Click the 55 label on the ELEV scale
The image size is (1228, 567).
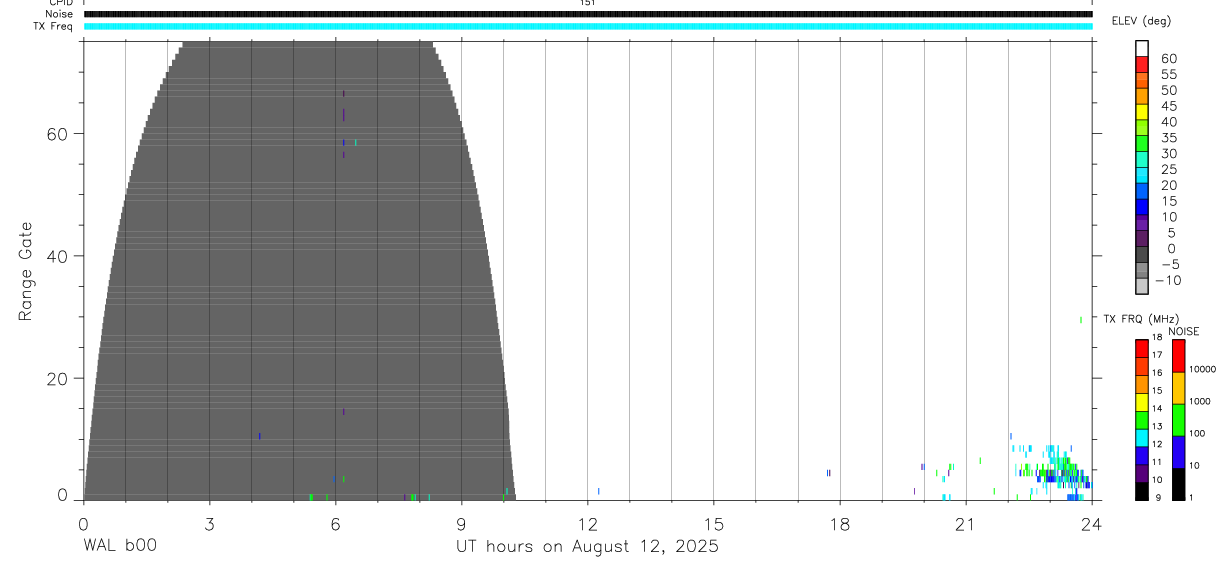tap(1168, 74)
